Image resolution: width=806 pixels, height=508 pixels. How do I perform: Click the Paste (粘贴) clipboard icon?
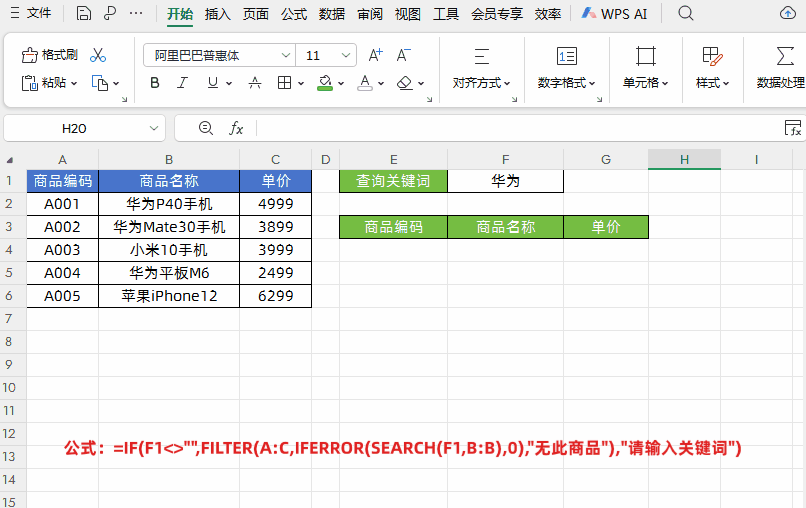pyautogui.click(x=30, y=83)
